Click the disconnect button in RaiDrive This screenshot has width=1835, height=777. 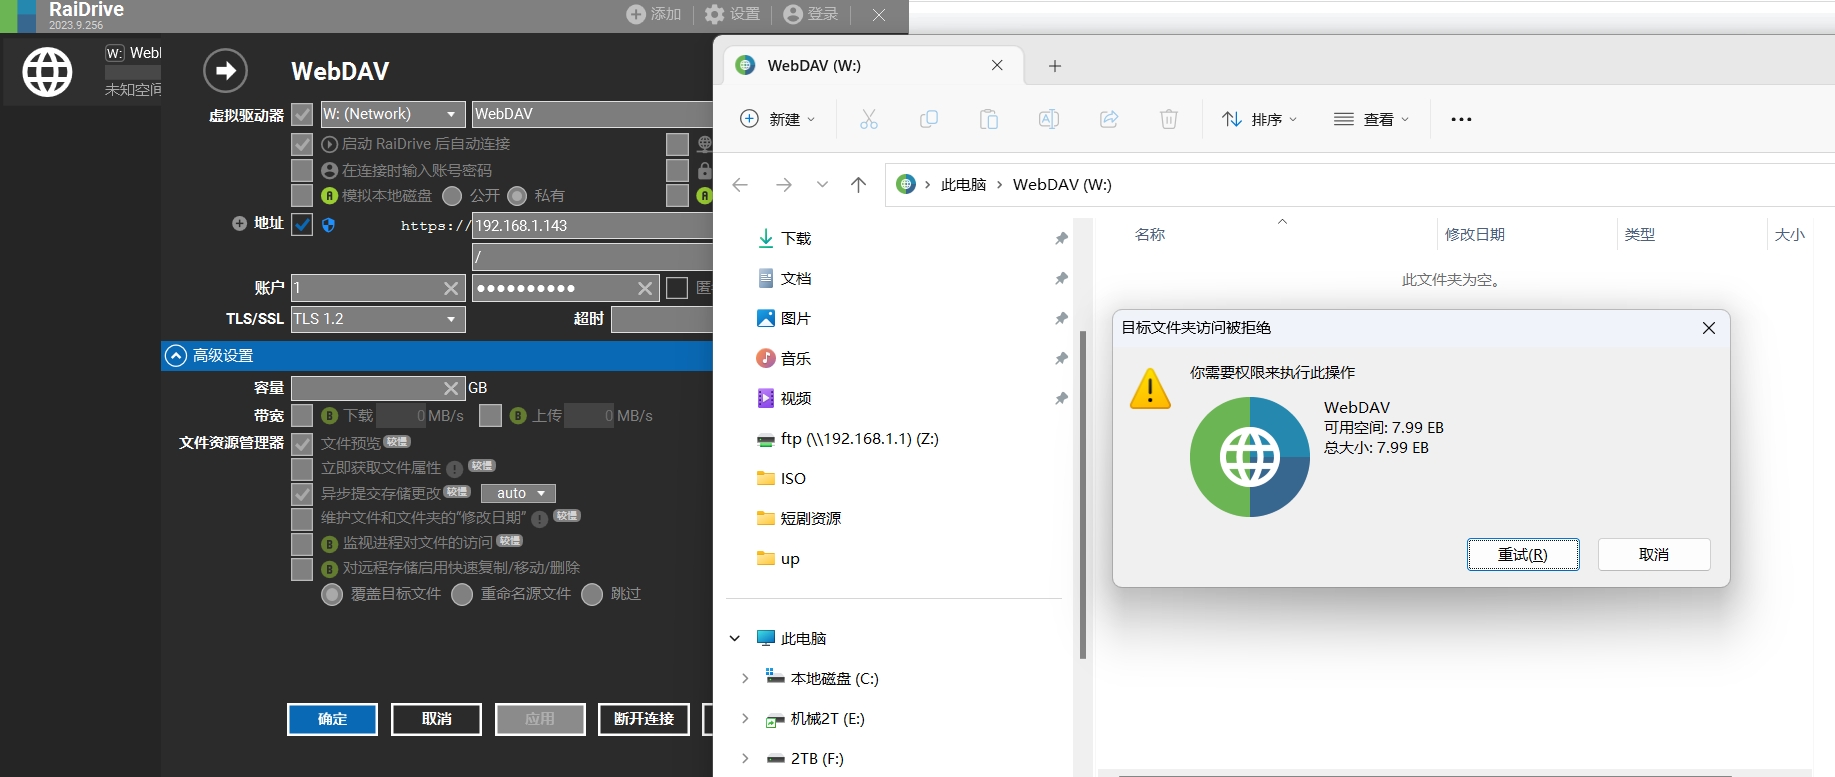click(x=644, y=719)
